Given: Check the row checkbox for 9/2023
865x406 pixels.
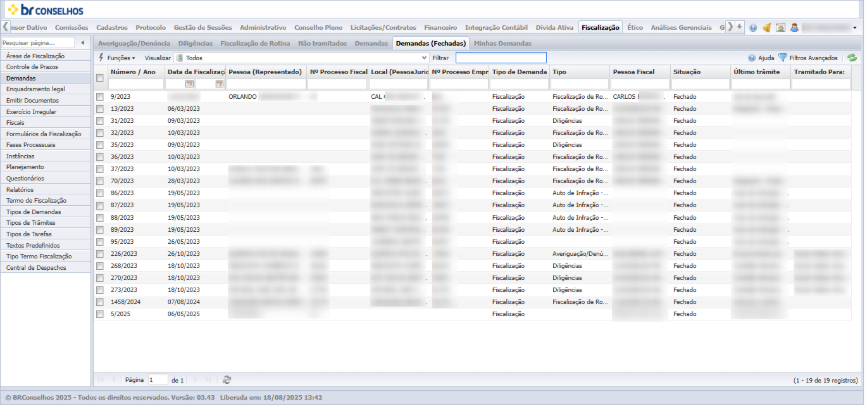Looking at the screenshot, I should (x=100, y=97).
